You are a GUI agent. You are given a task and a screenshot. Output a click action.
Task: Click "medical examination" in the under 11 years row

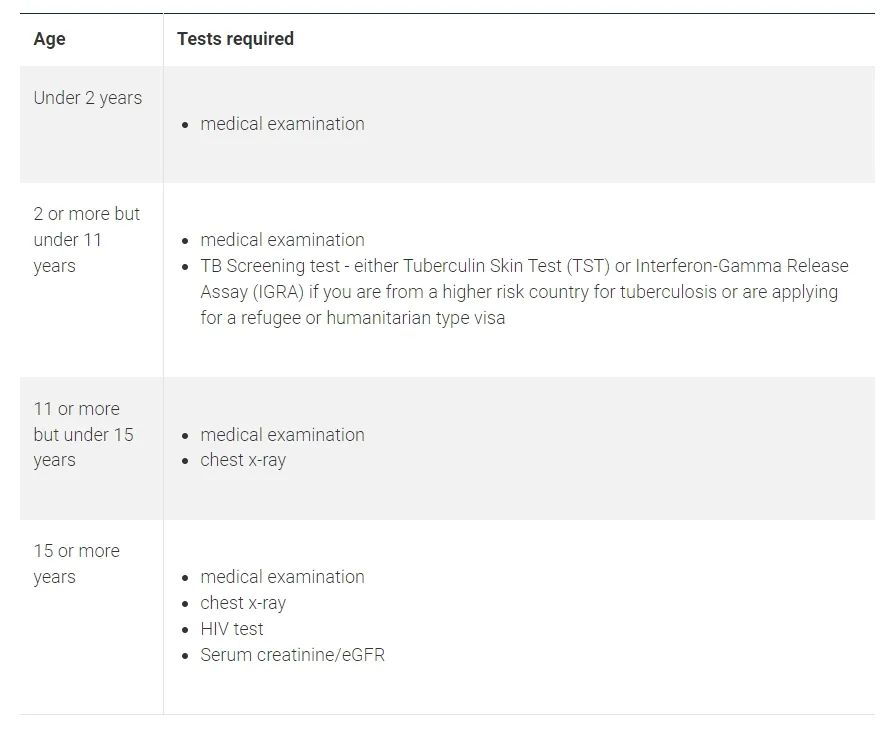[282, 240]
